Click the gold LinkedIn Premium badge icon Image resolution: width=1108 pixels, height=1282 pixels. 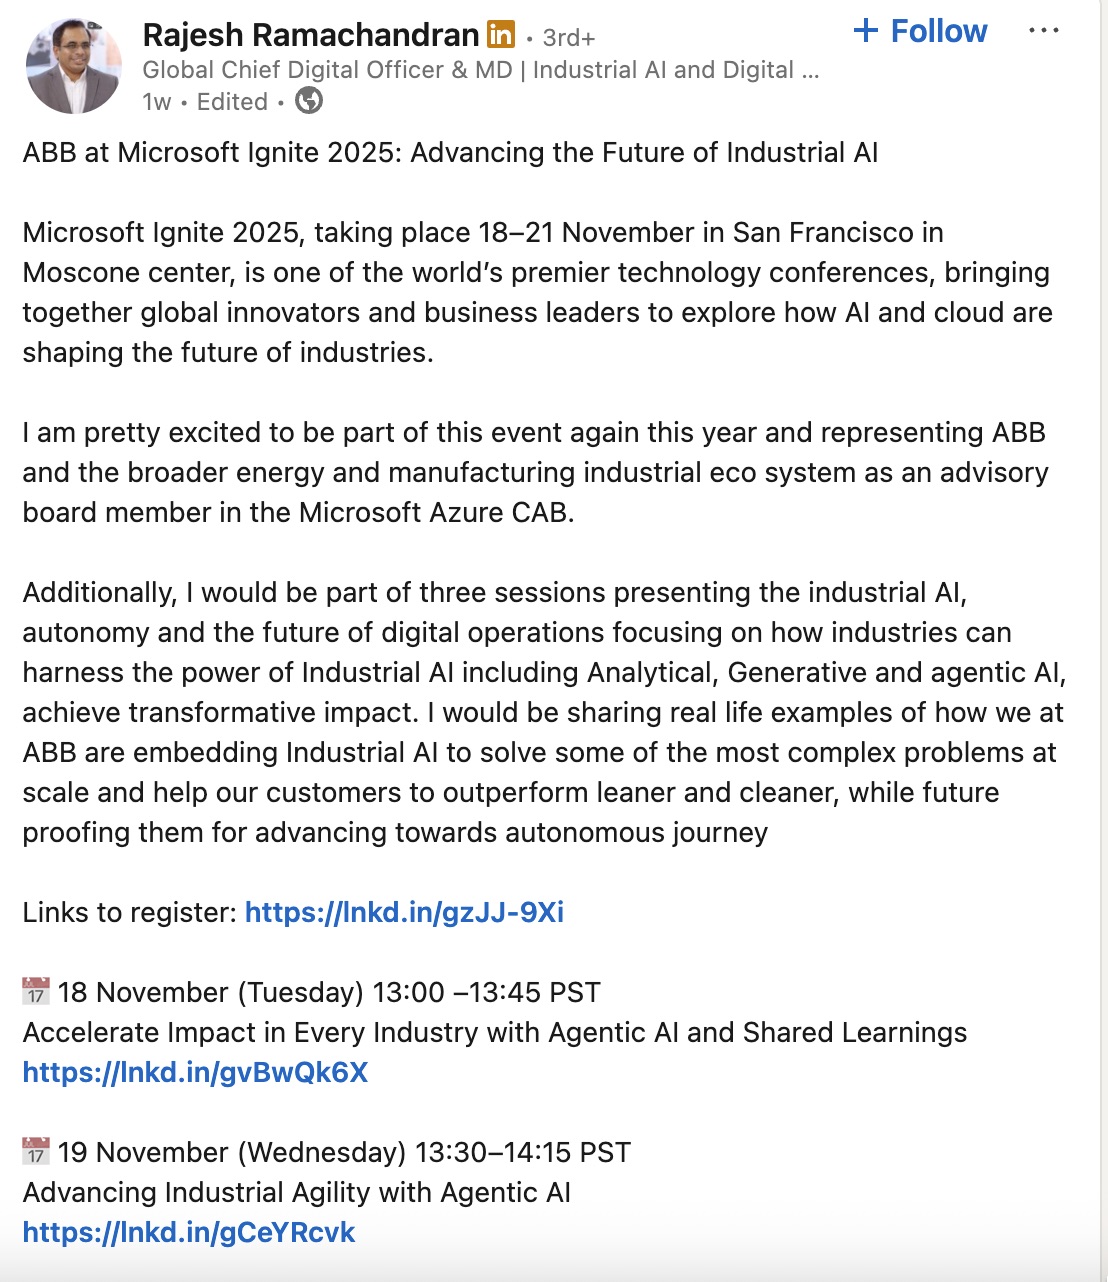(x=501, y=35)
